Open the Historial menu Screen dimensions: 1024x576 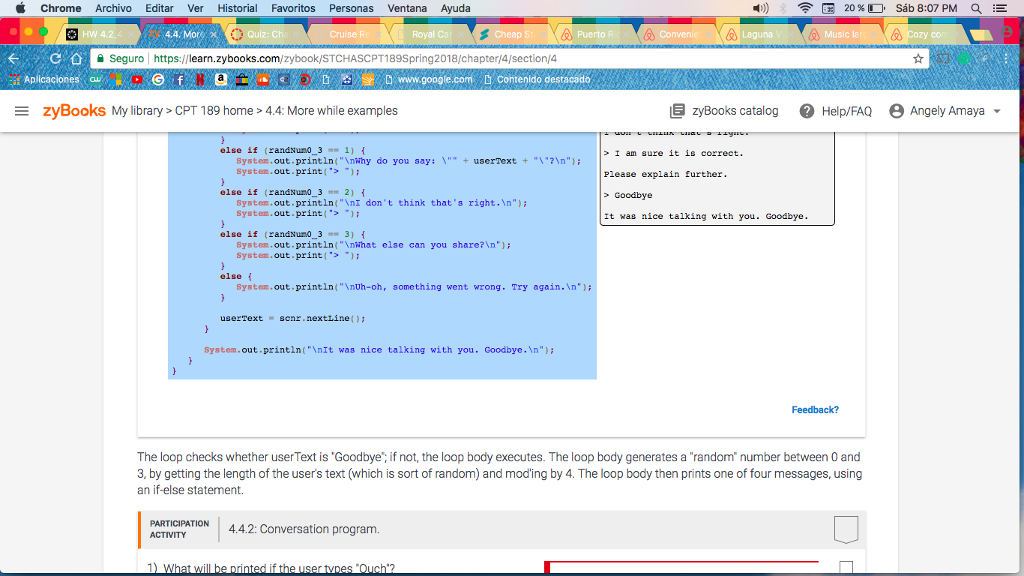(237, 7)
